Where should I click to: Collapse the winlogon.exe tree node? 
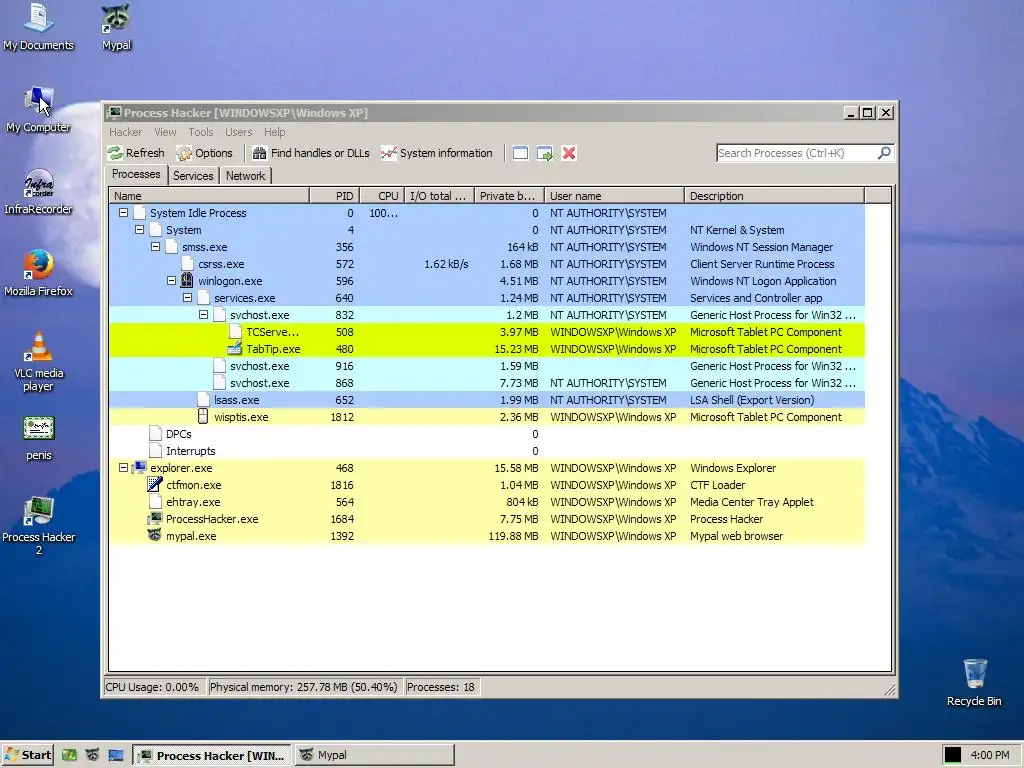click(171, 281)
